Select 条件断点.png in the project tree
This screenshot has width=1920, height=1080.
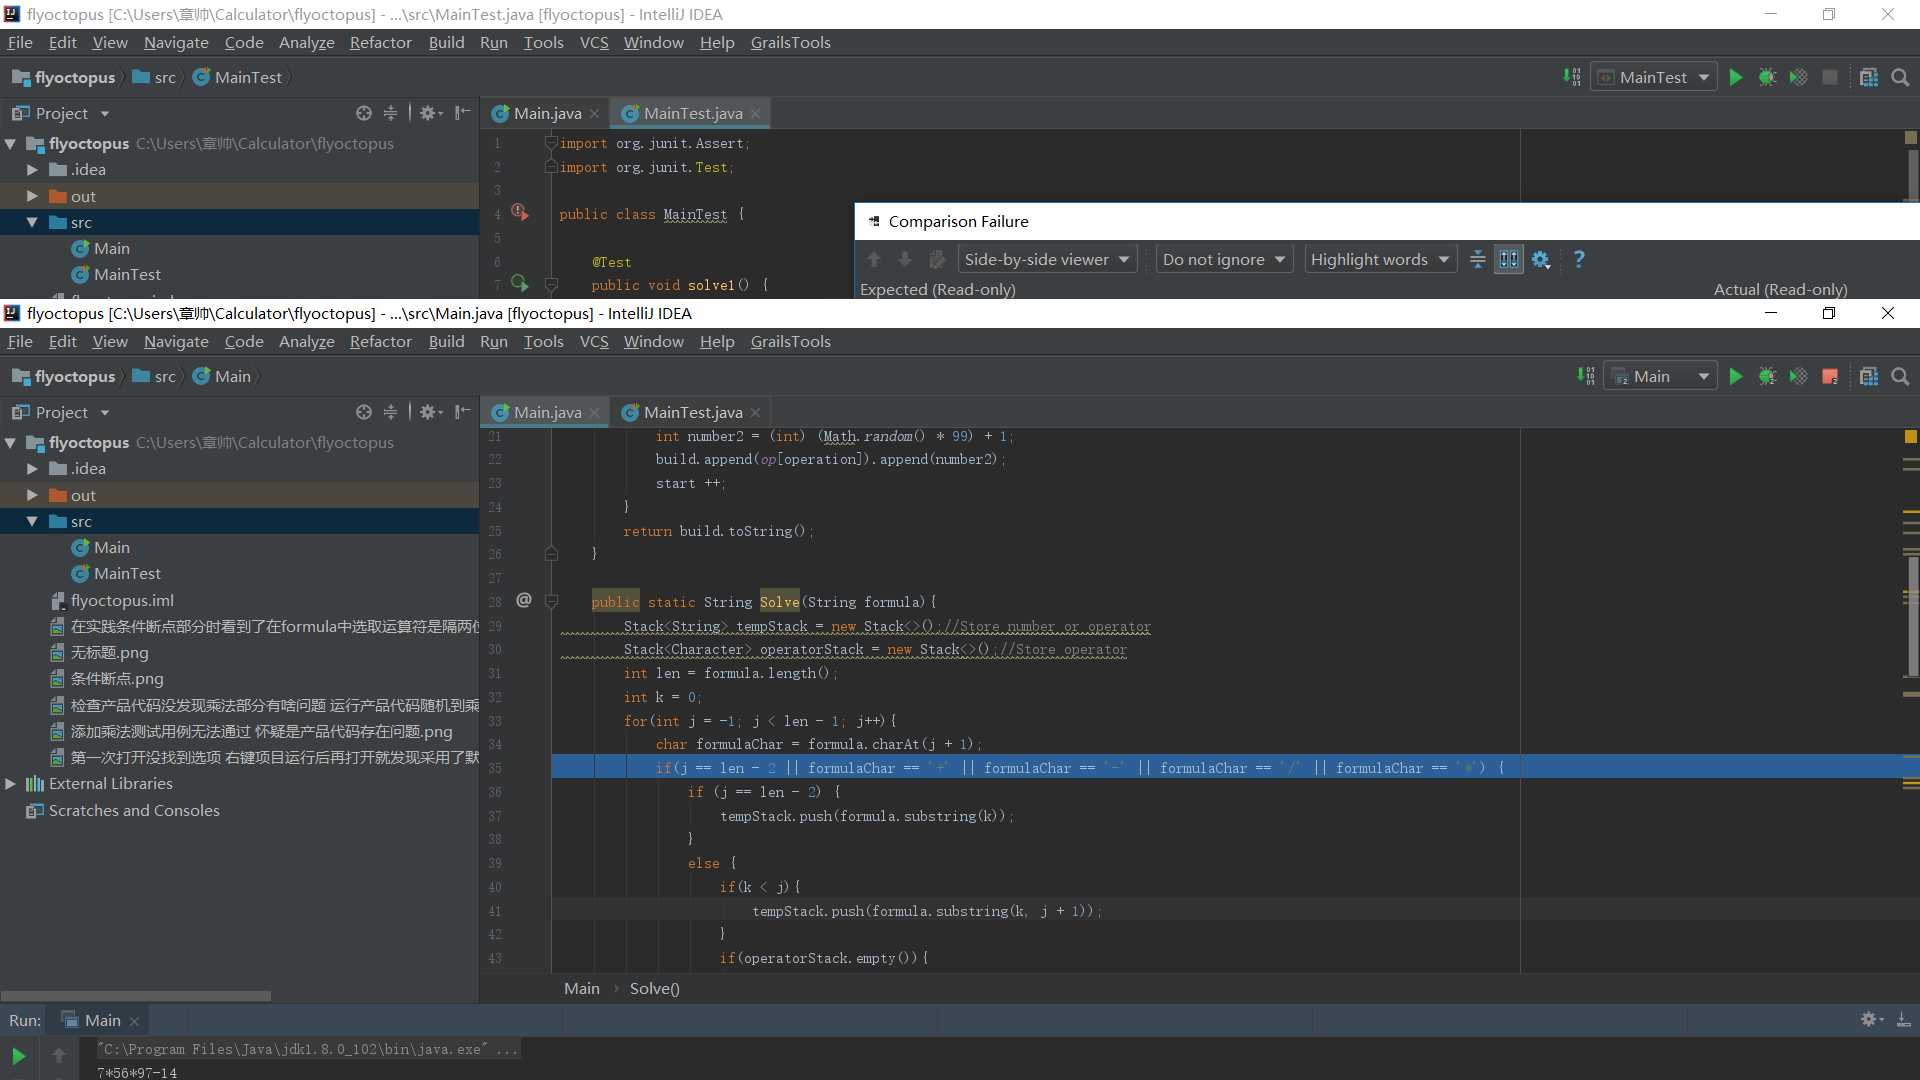(117, 679)
